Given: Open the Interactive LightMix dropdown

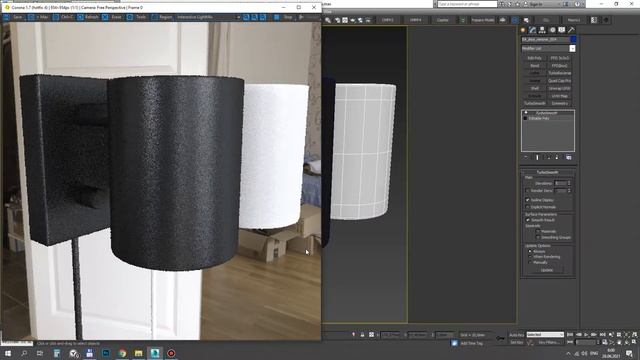Looking at the screenshot, I should [x=208, y=17].
